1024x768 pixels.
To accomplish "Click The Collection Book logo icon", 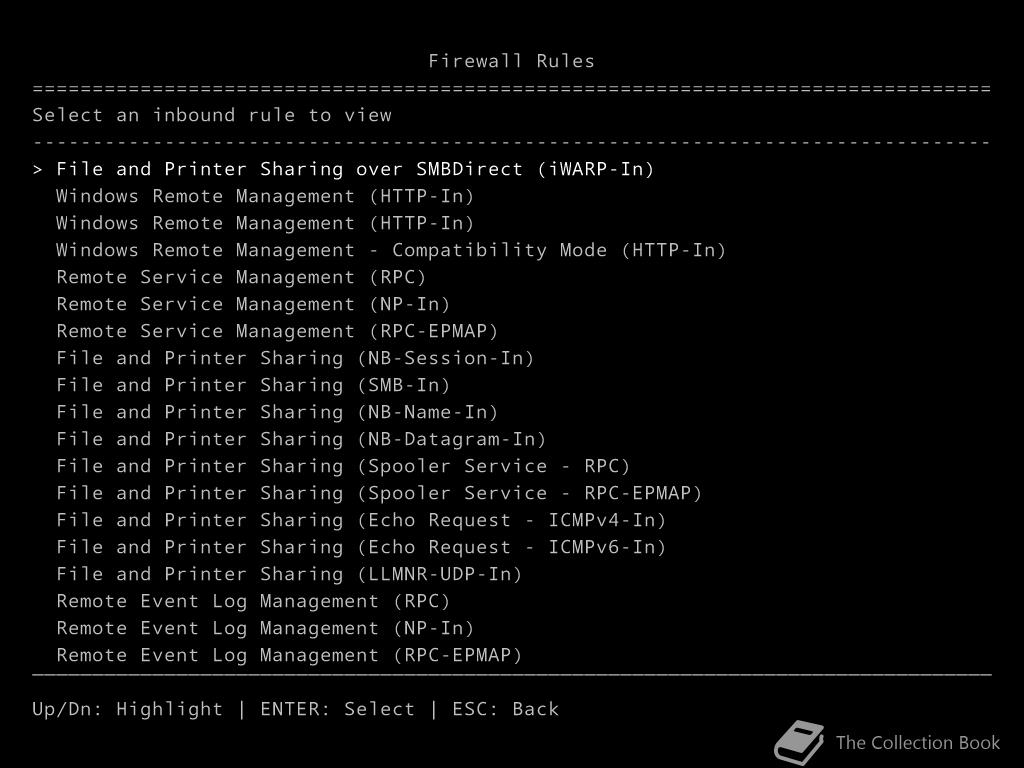I will point(799,743).
